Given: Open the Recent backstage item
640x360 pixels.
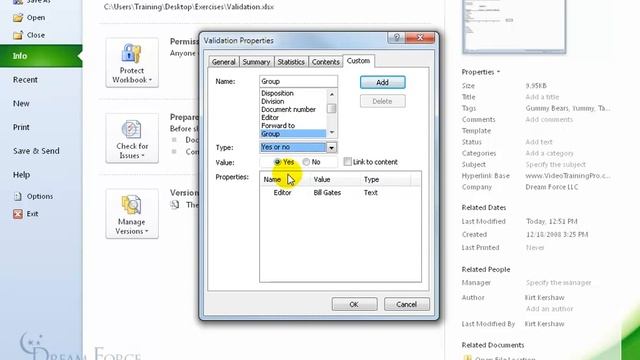Looking at the screenshot, I should [x=25, y=80].
